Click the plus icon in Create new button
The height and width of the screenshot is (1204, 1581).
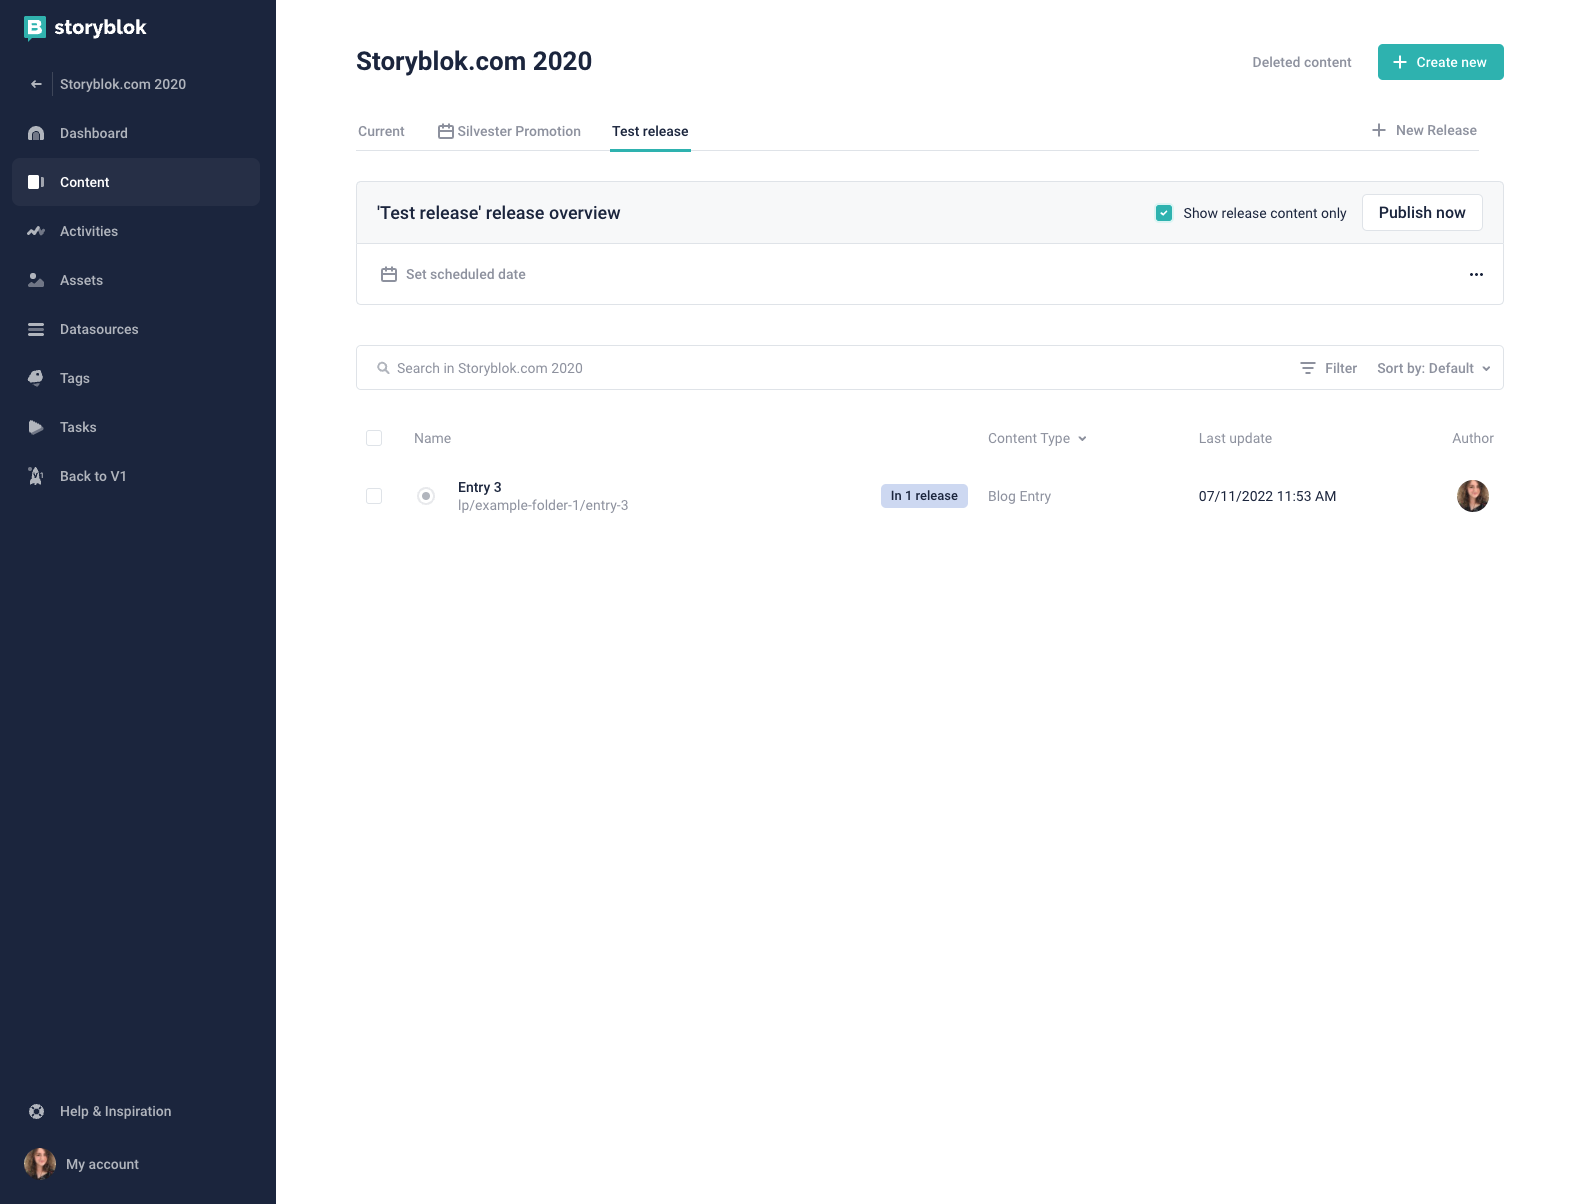pos(1400,62)
